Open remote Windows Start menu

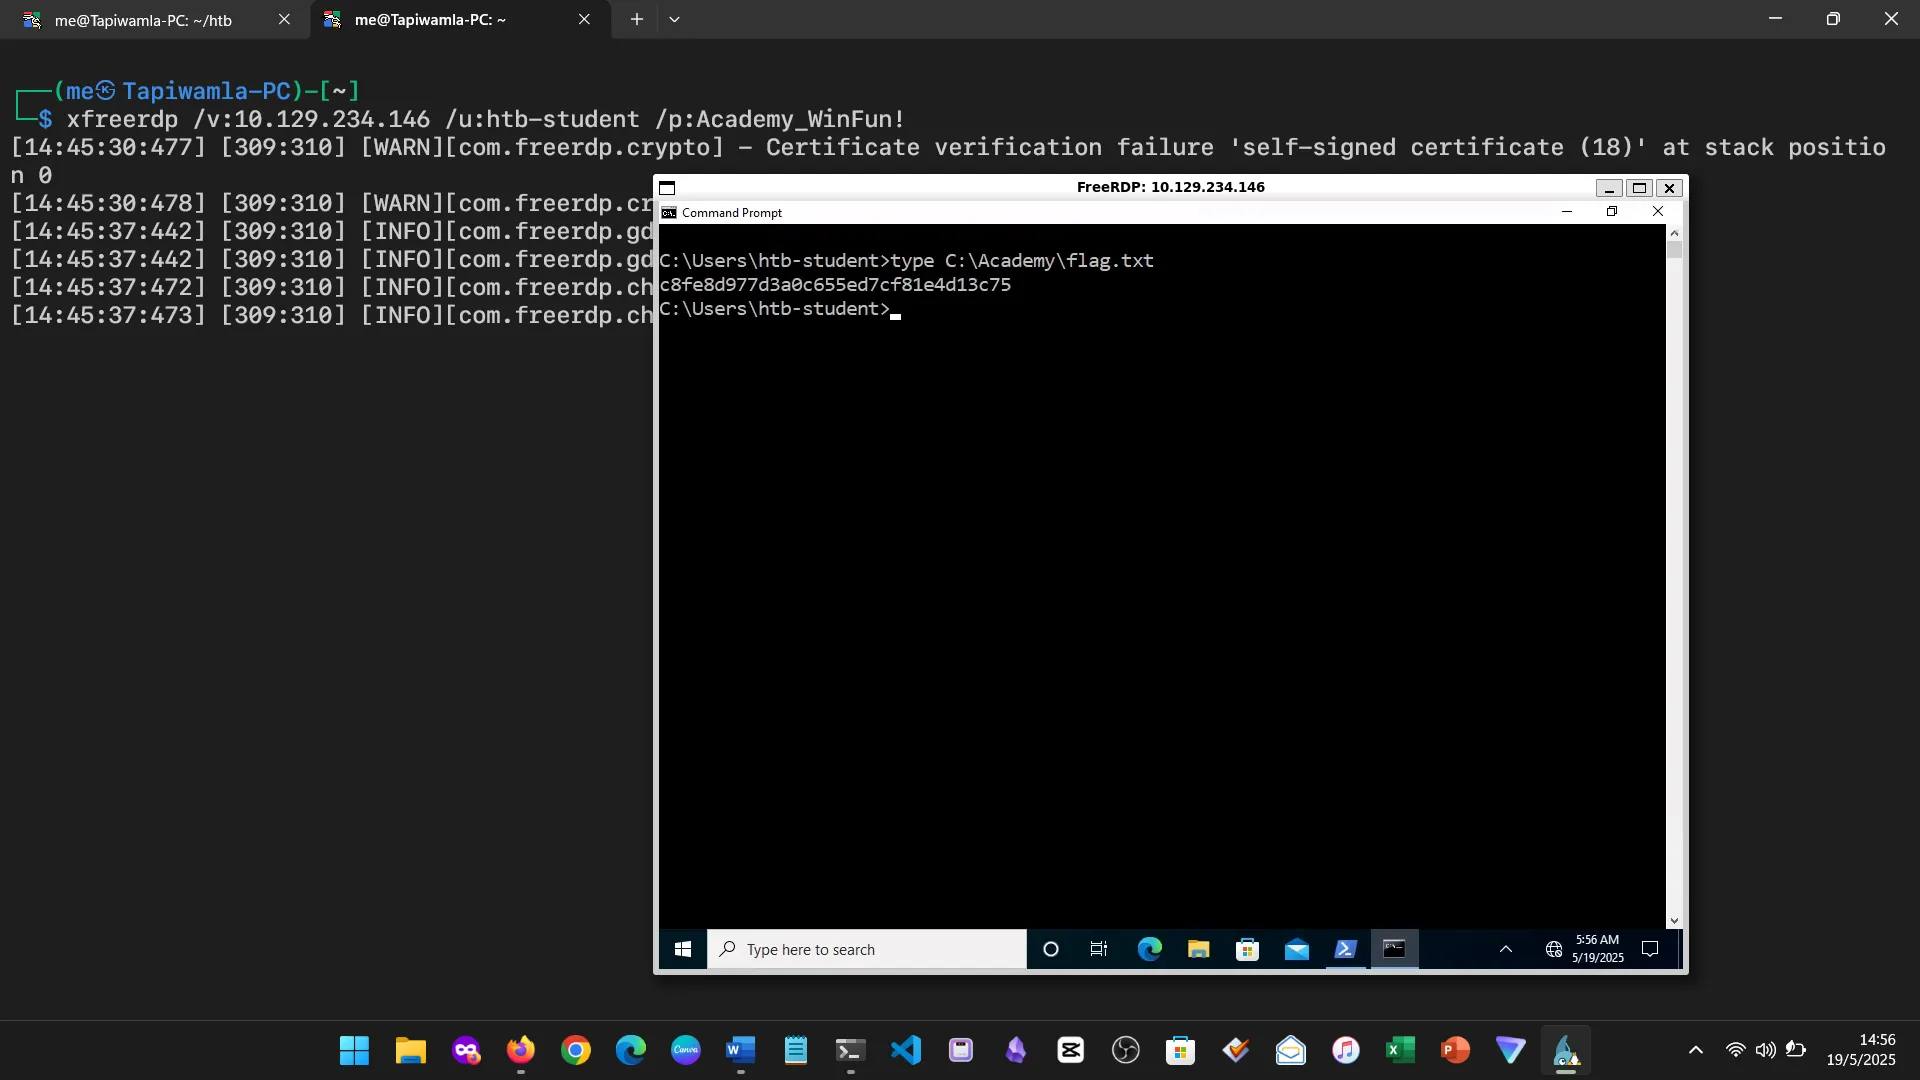click(x=683, y=949)
